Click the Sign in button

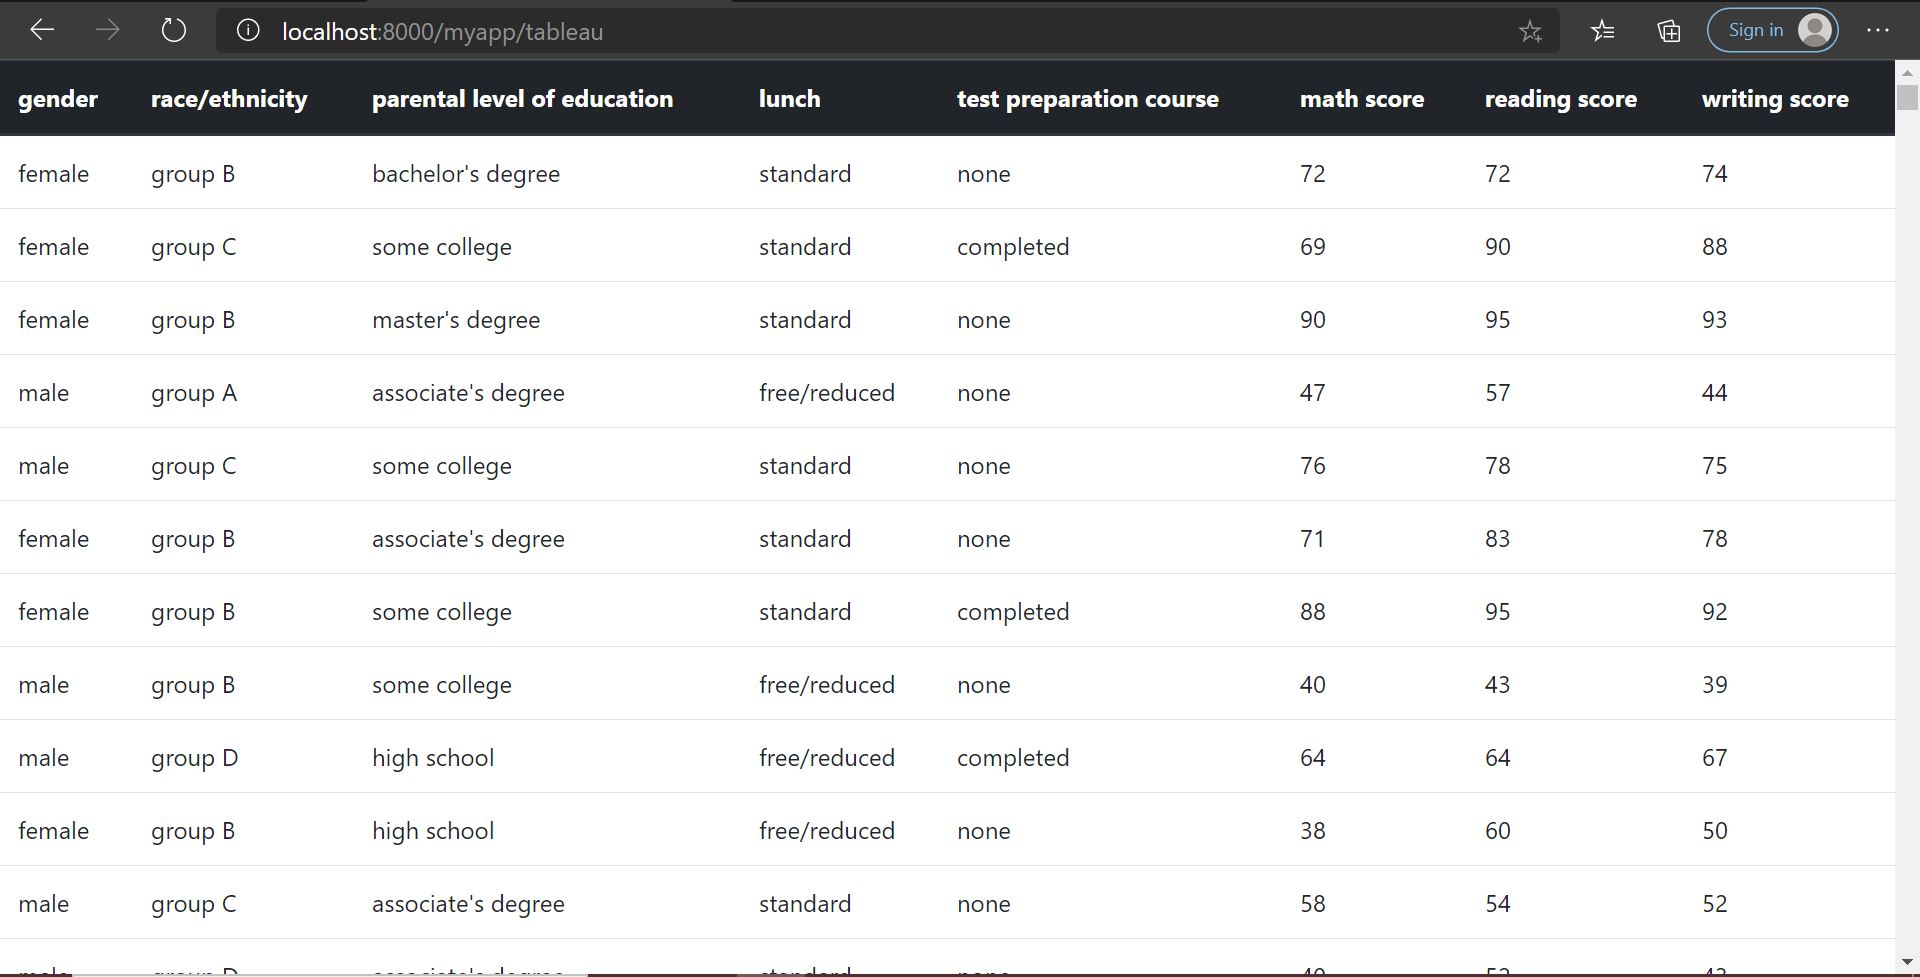pos(1756,29)
